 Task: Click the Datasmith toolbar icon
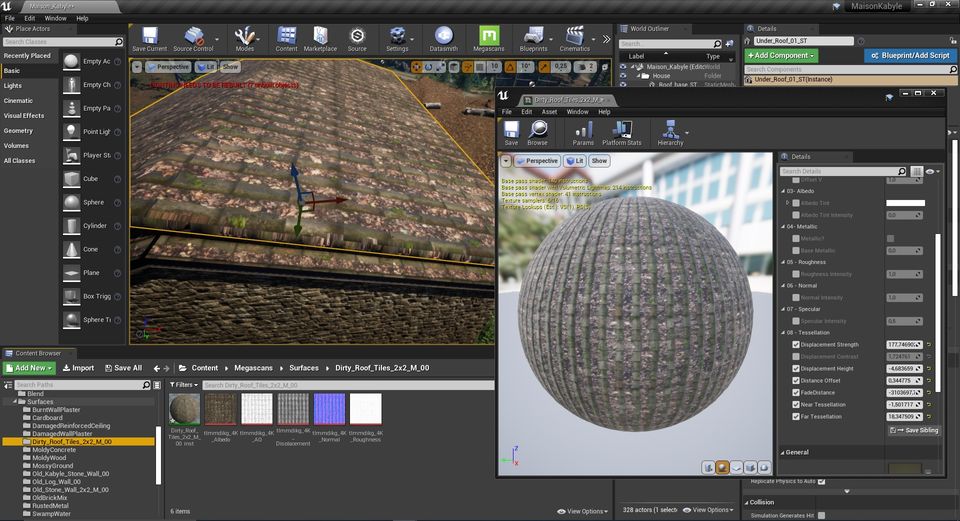pos(443,39)
